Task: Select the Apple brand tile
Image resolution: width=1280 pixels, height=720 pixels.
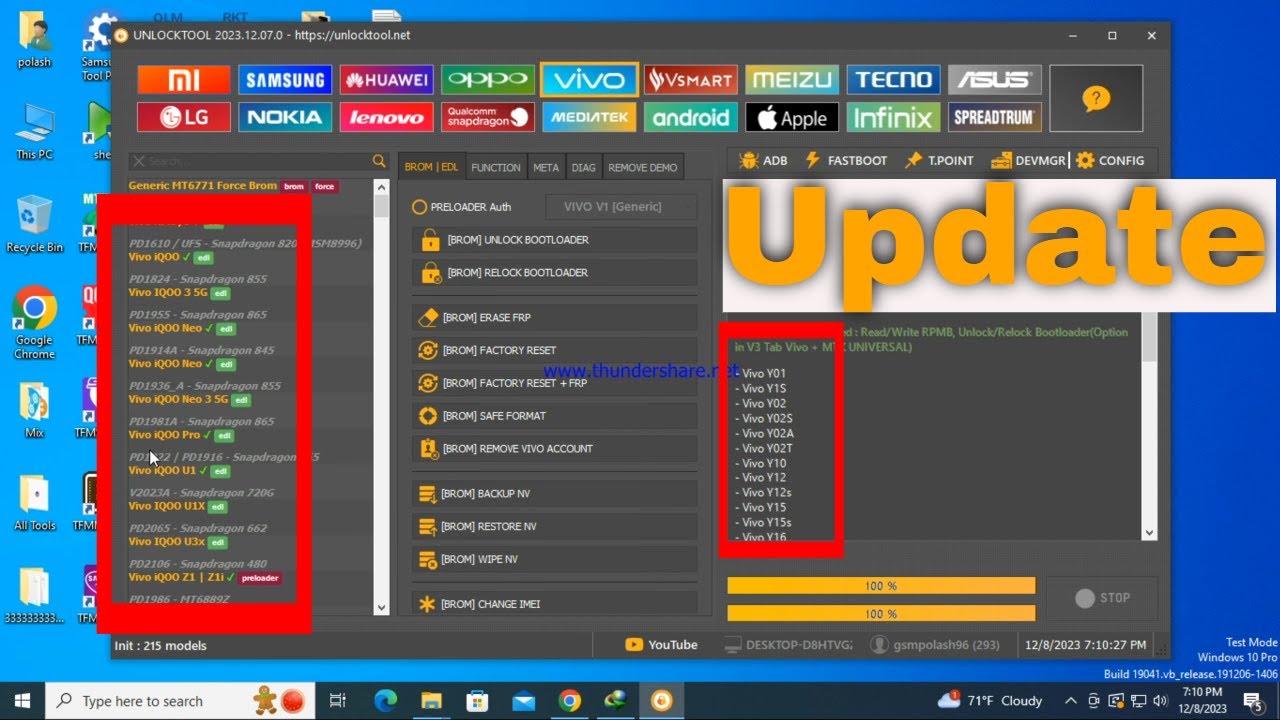Action: pos(792,117)
